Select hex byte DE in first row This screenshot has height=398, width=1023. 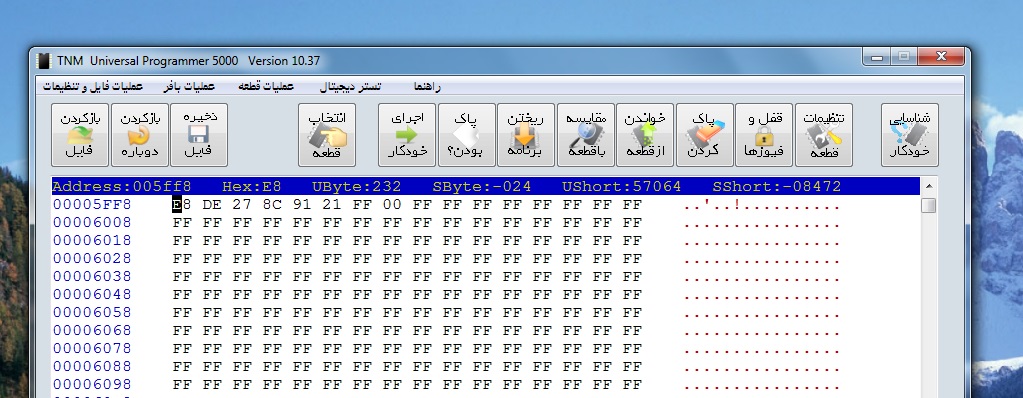tap(211, 205)
